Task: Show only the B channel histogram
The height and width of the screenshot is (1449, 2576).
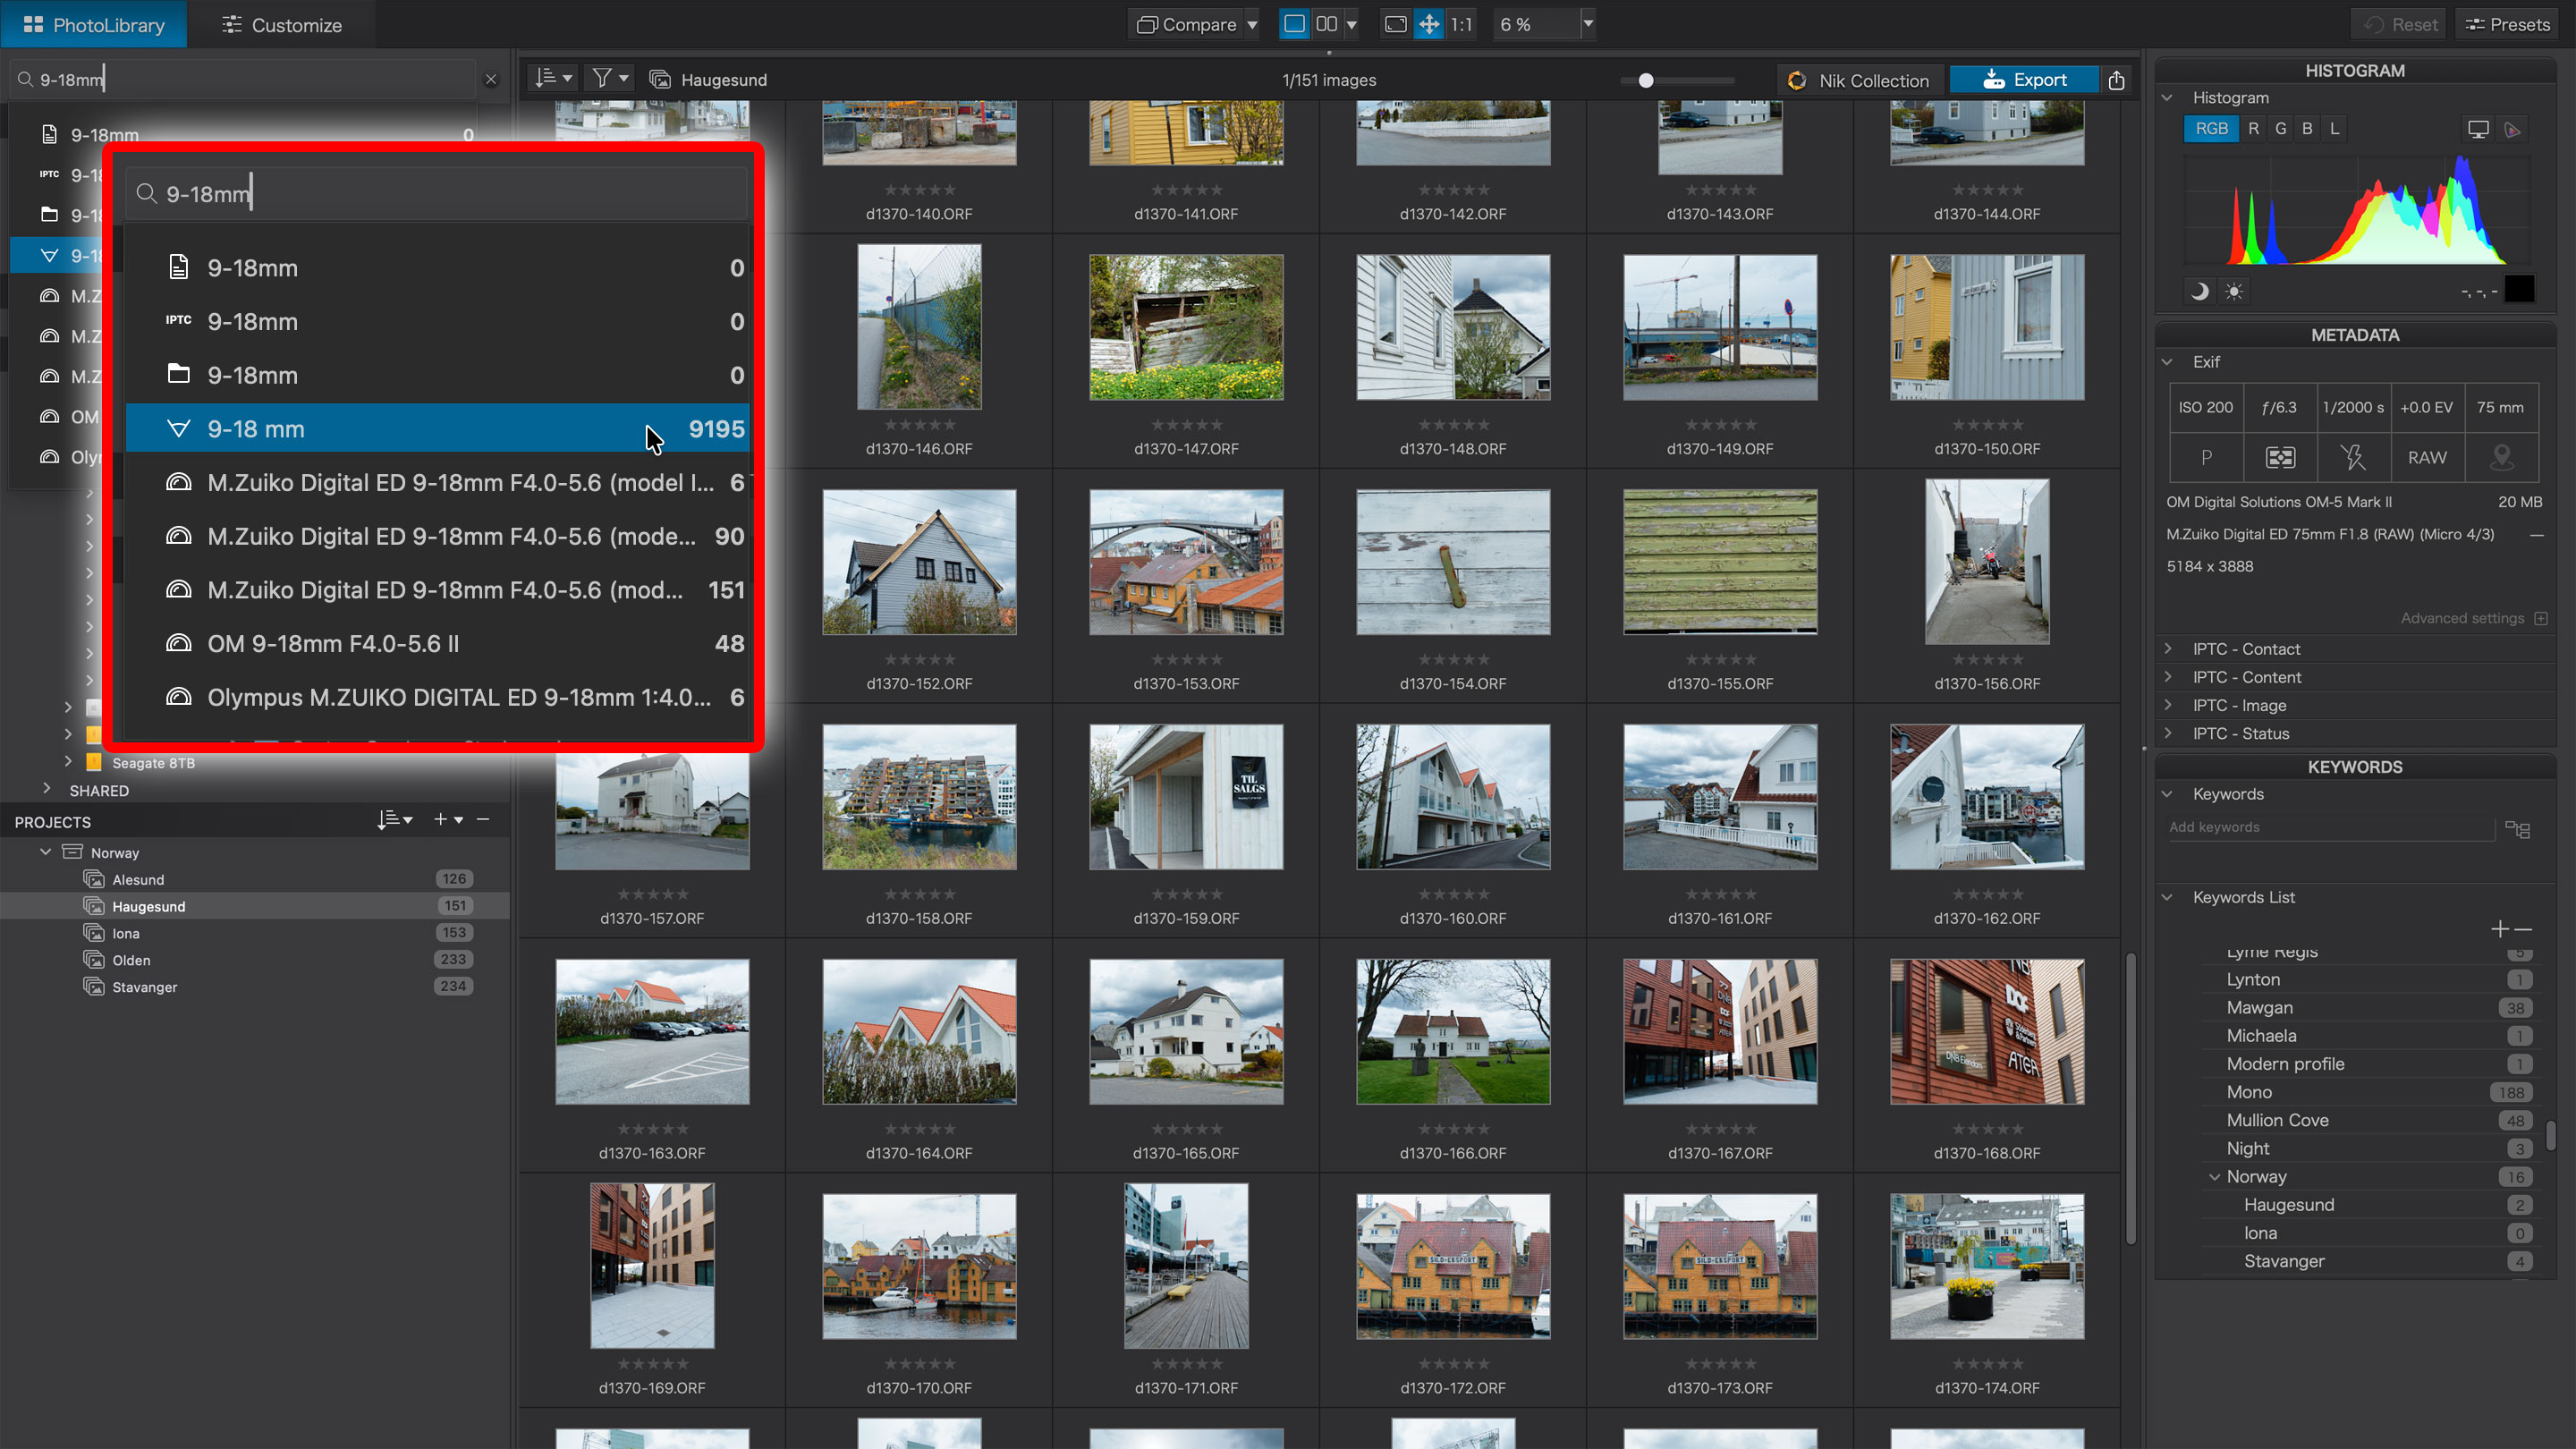Action: click(2307, 128)
